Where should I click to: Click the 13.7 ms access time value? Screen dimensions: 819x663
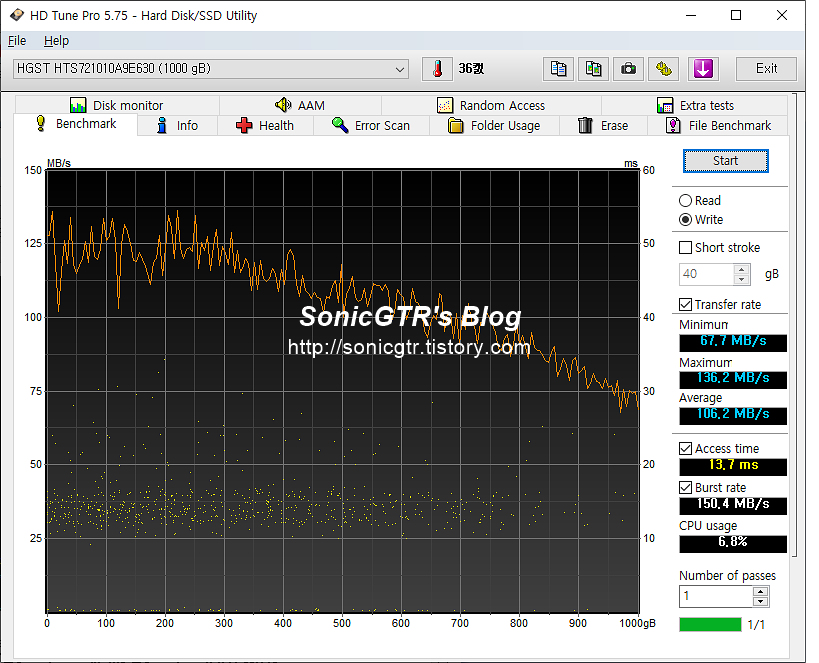733,466
